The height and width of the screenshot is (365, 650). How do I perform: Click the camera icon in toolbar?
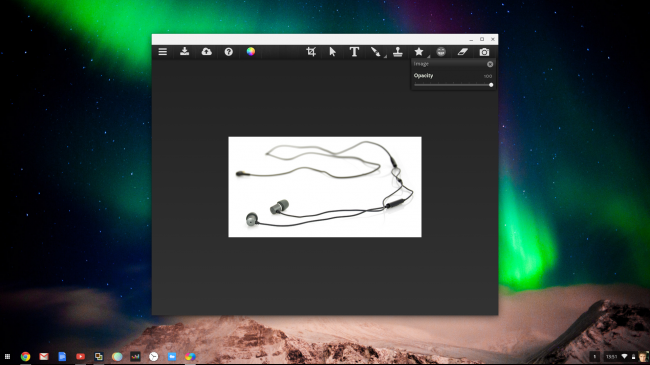click(x=484, y=52)
